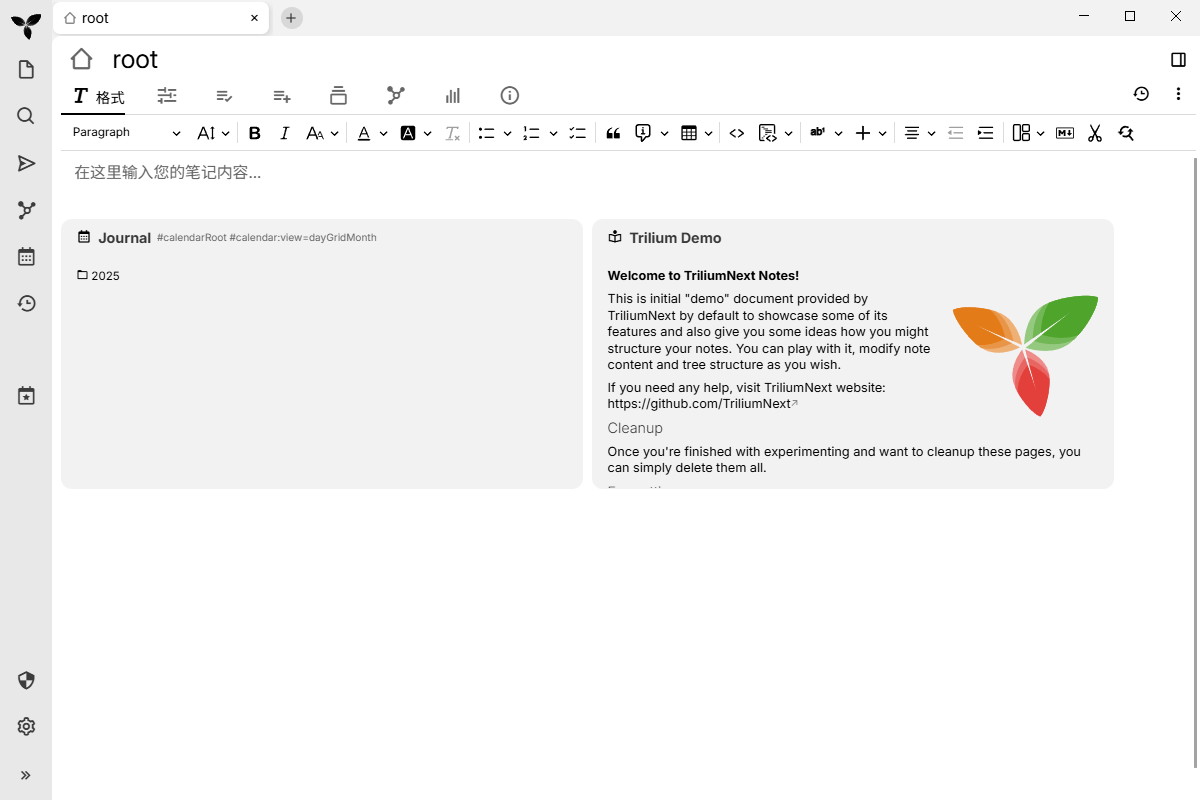Open the include/layout block dropdown
Image resolution: width=1200 pixels, height=800 pixels.
1028,133
